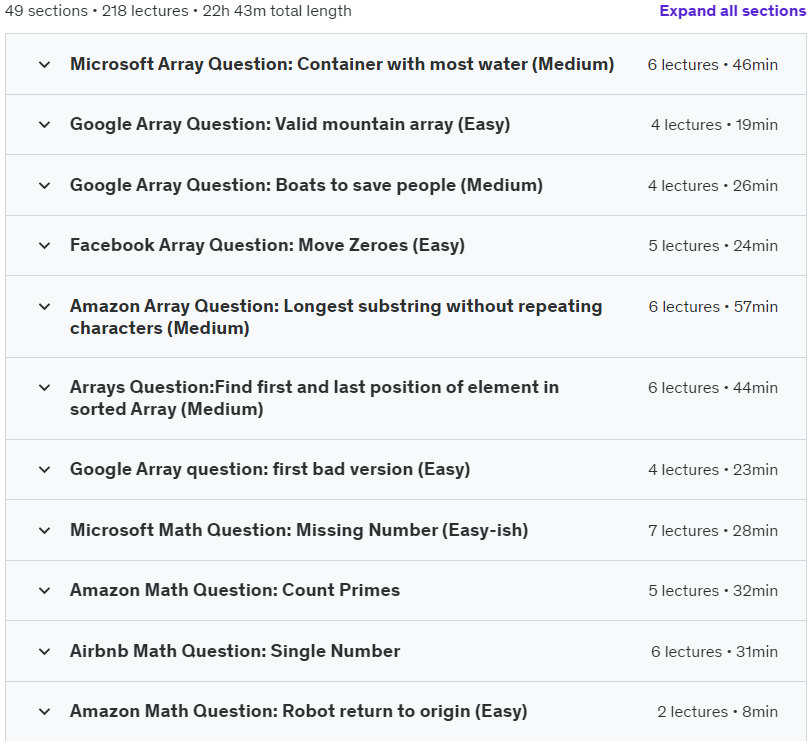Image resolution: width=809 pixels, height=741 pixels.
Task: Click '4 lectures • 23min' duration text
Action: point(713,470)
